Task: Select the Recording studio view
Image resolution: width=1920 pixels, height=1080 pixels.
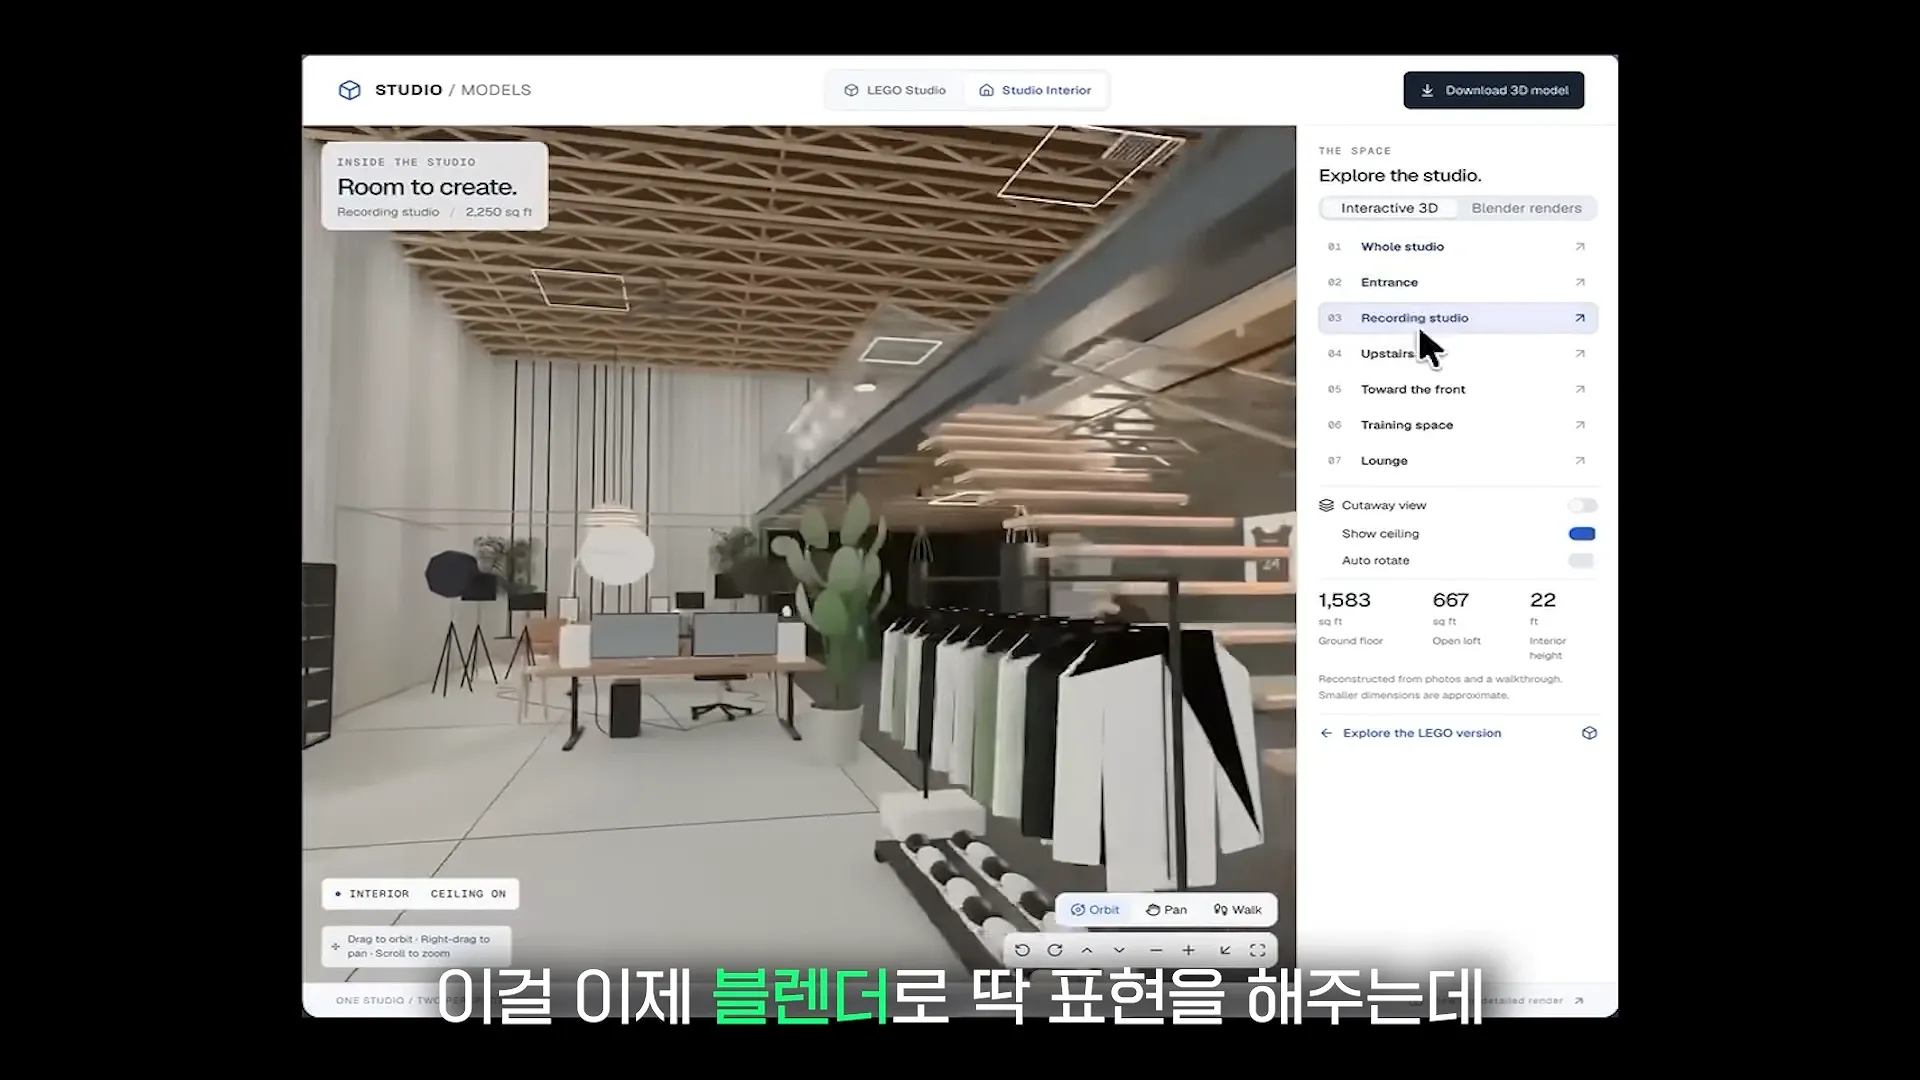Action: pos(1458,318)
